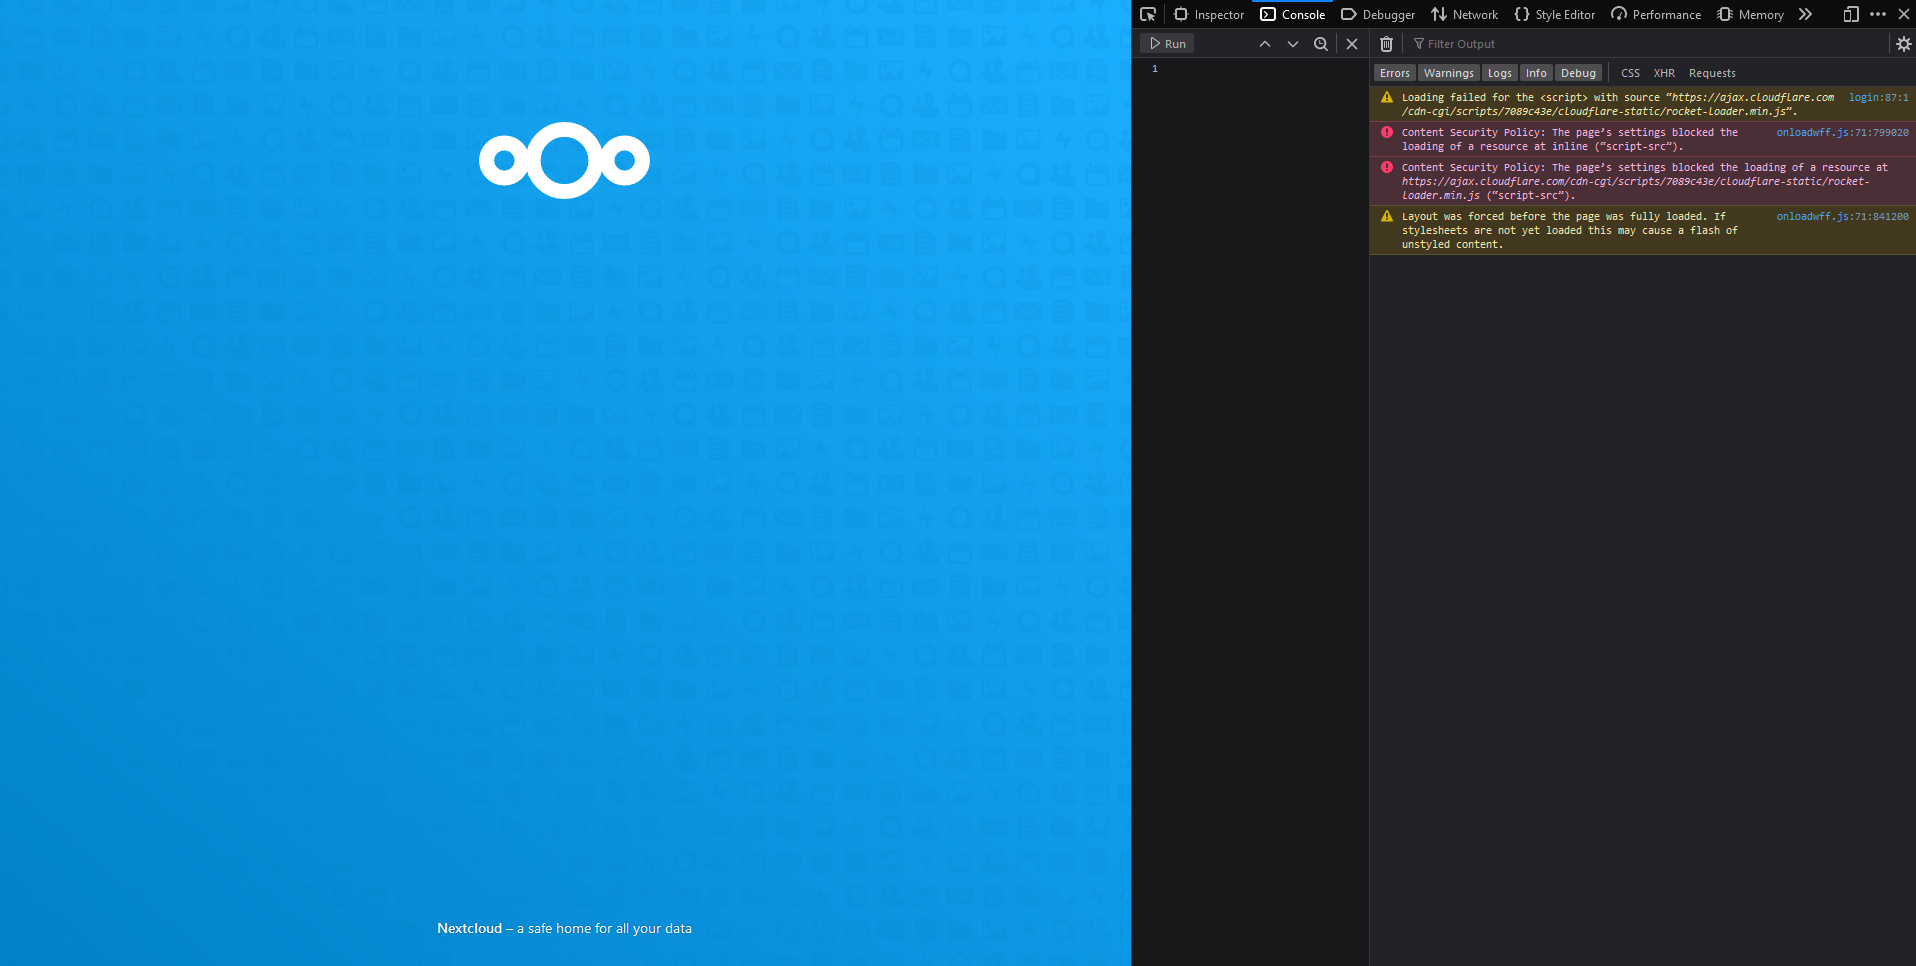Toggle responsive design mode icon
Screen dimensions: 1916x966
click(x=1851, y=14)
